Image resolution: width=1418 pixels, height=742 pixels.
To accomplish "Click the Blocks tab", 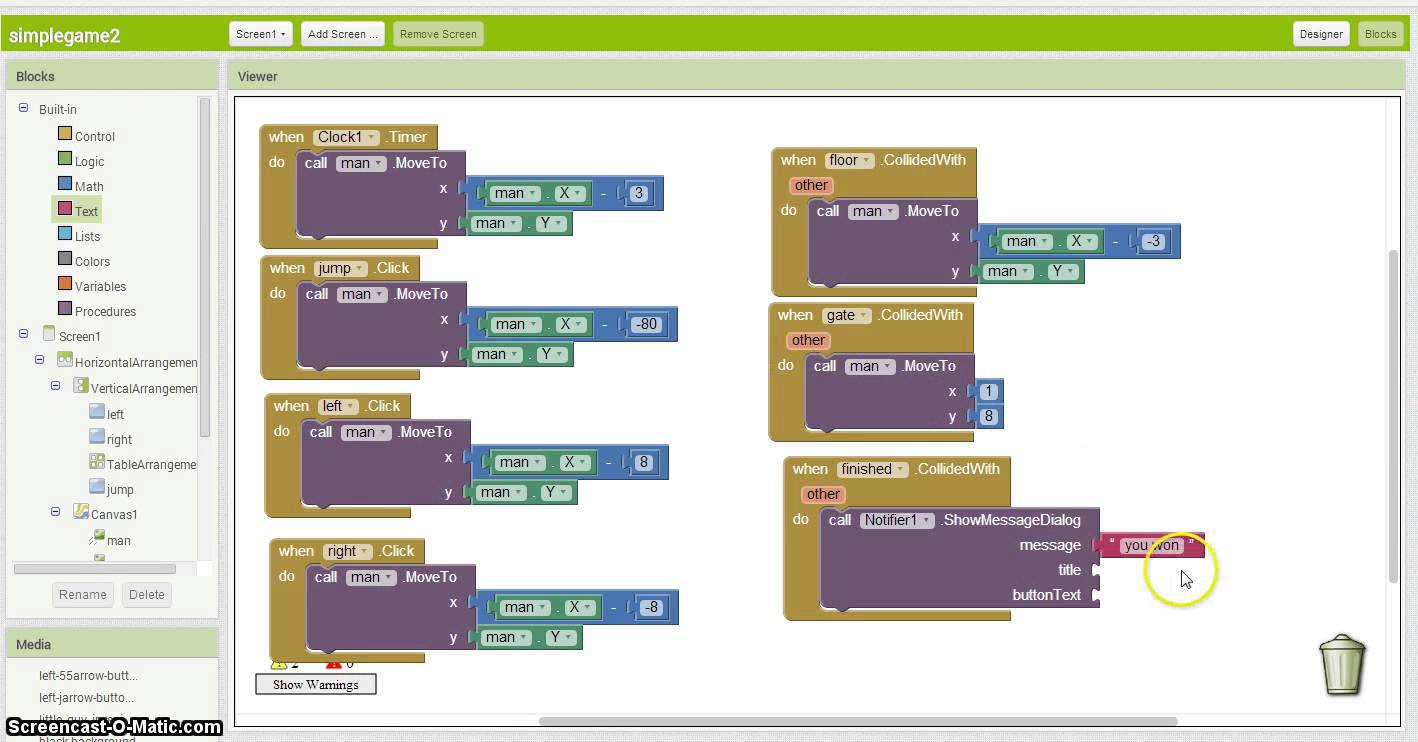I will (x=1381, y=33).
